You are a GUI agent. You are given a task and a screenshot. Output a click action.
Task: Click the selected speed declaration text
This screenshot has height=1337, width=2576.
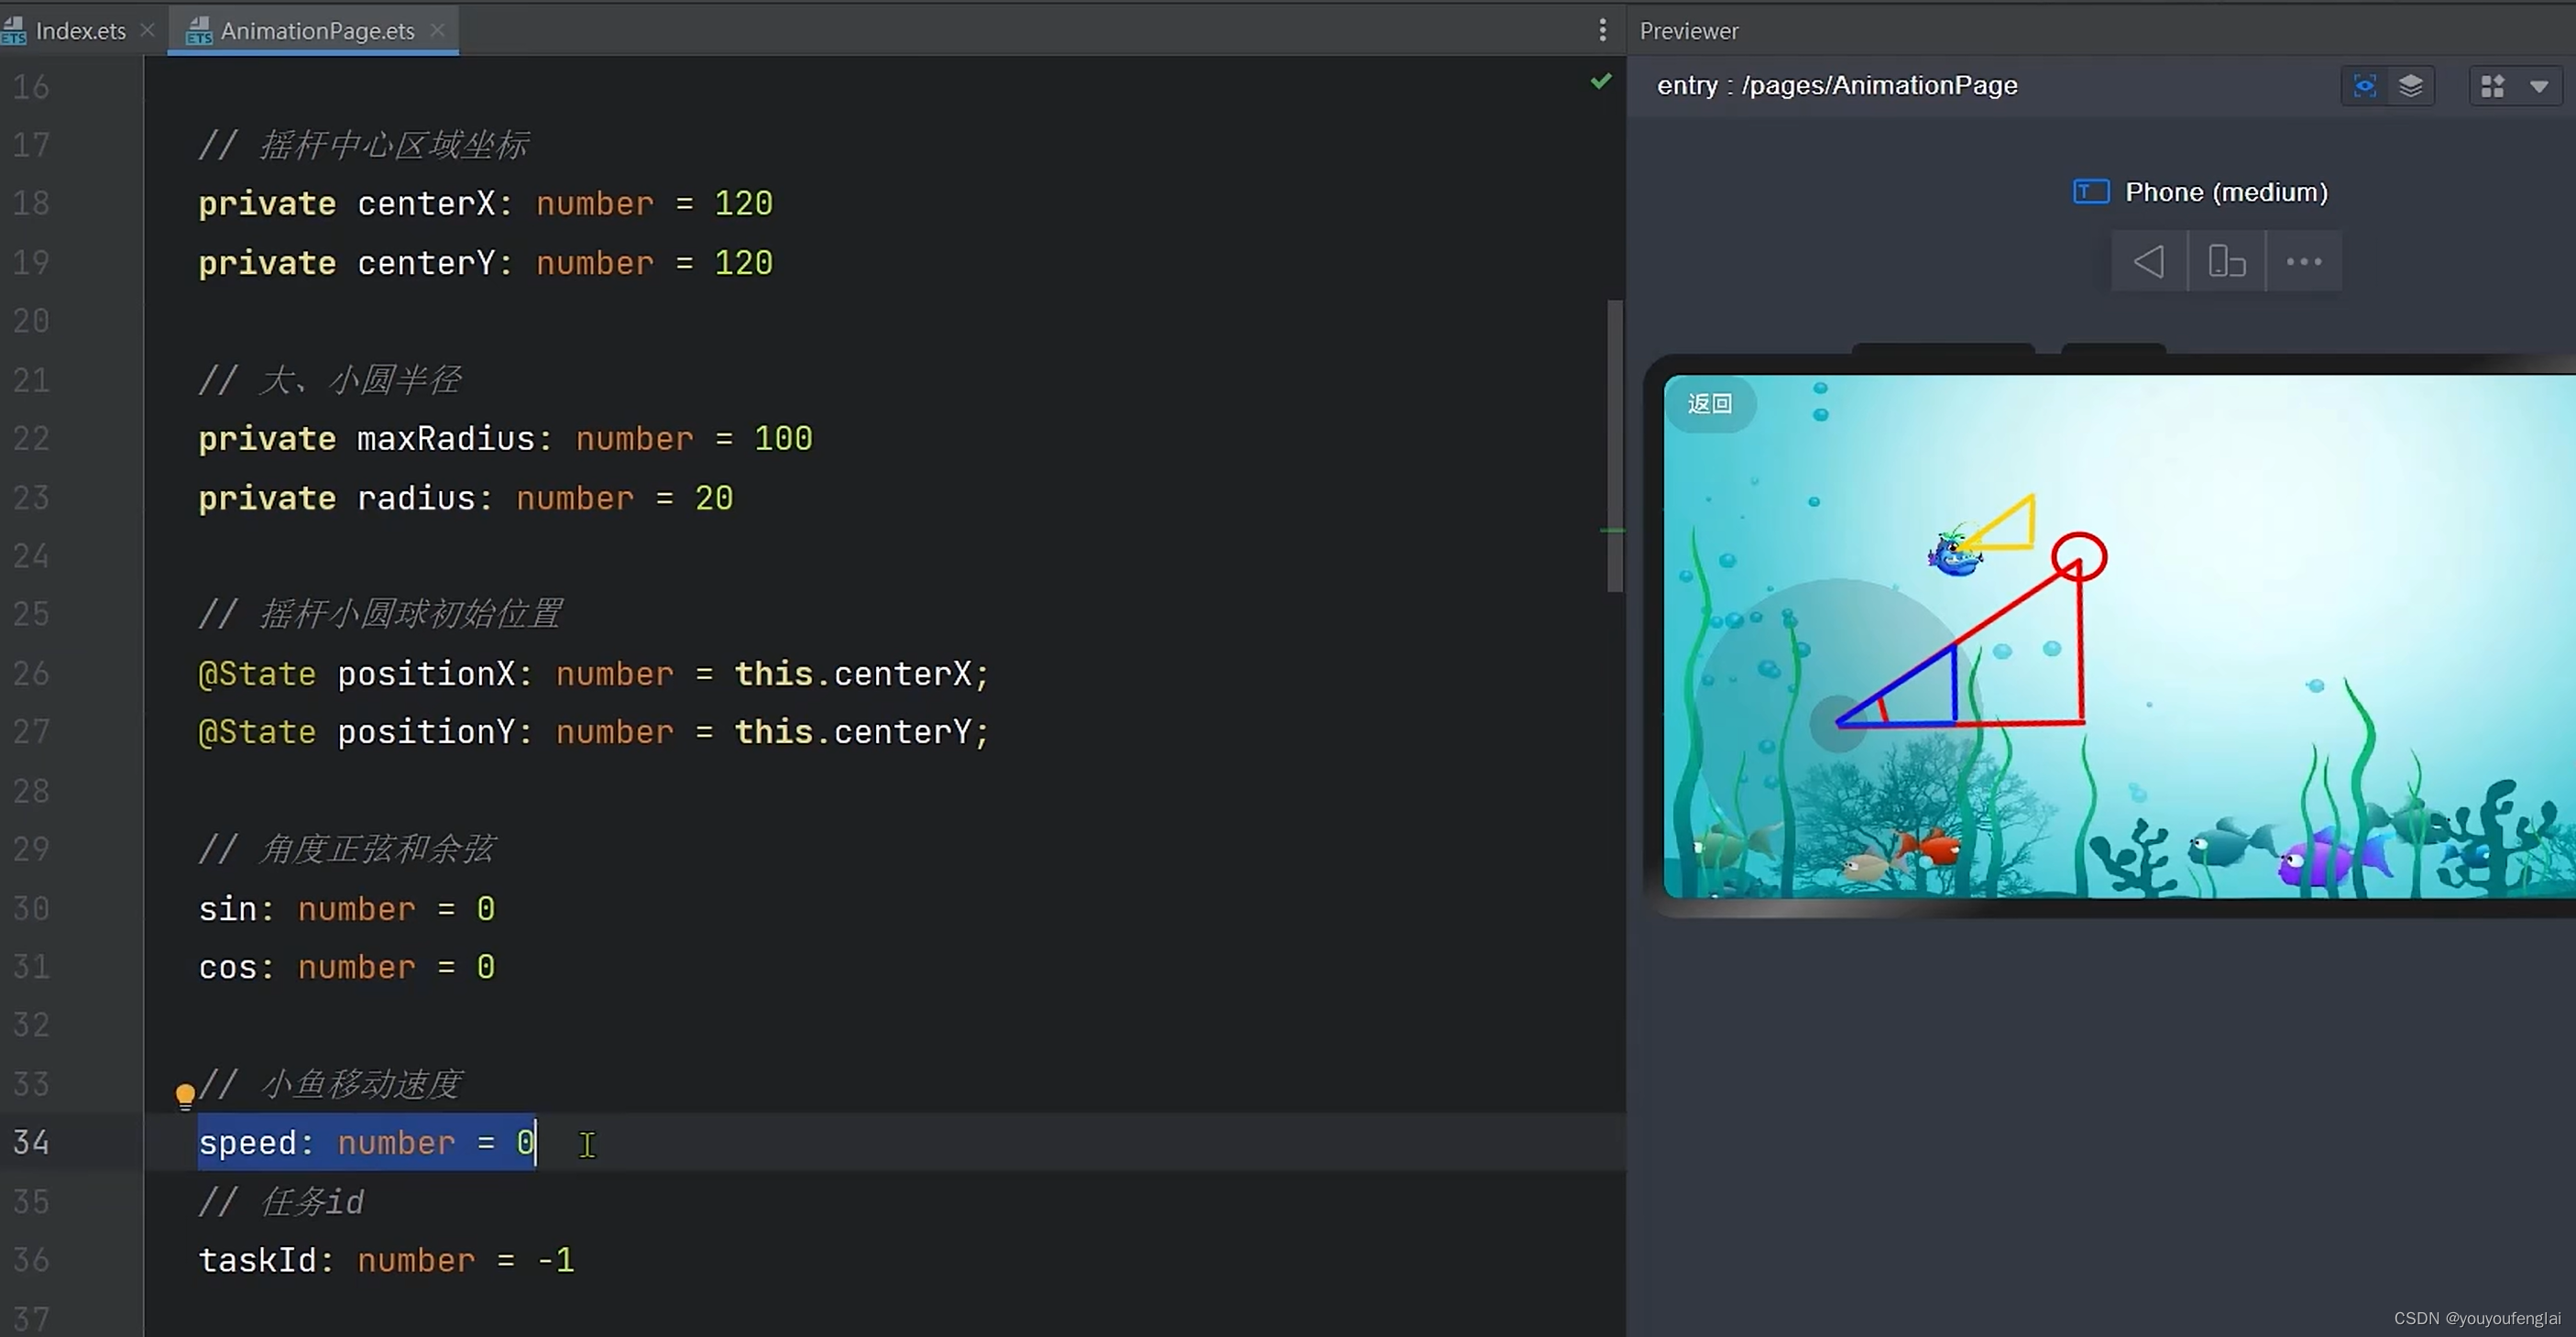click(x=366, y=1142)
